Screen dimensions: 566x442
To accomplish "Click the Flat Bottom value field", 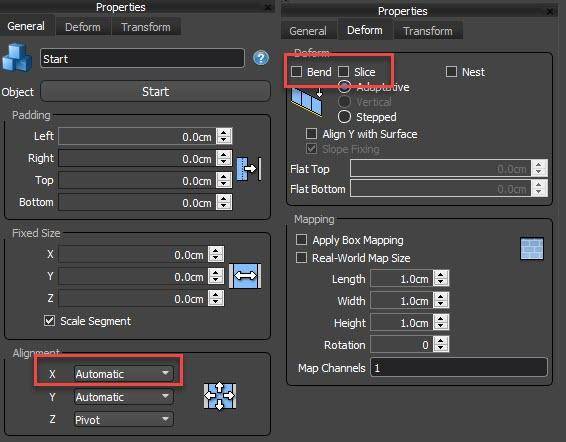I will tap(441, 188).
